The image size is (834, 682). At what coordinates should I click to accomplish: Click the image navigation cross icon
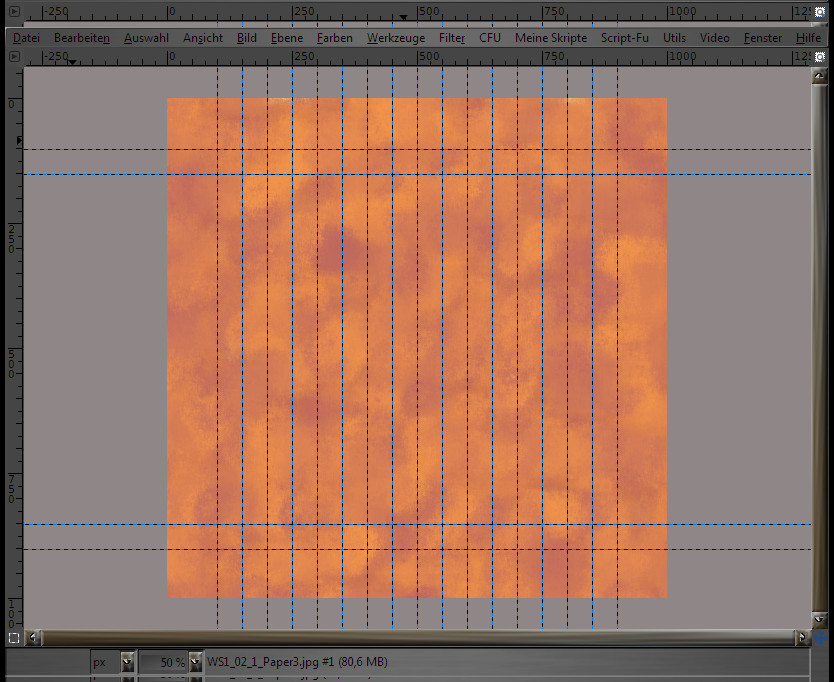[x=821, y=637]
